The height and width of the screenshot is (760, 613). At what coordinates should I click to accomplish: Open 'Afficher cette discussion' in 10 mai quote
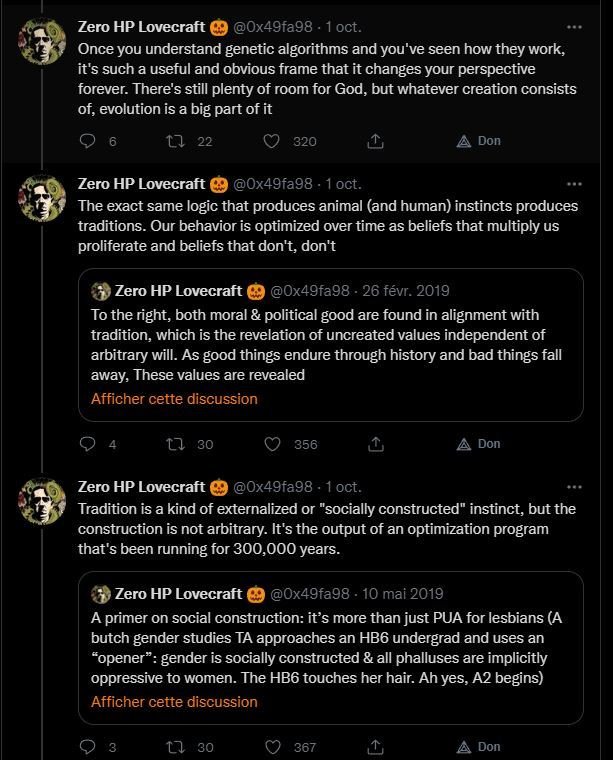coord(174,701)
